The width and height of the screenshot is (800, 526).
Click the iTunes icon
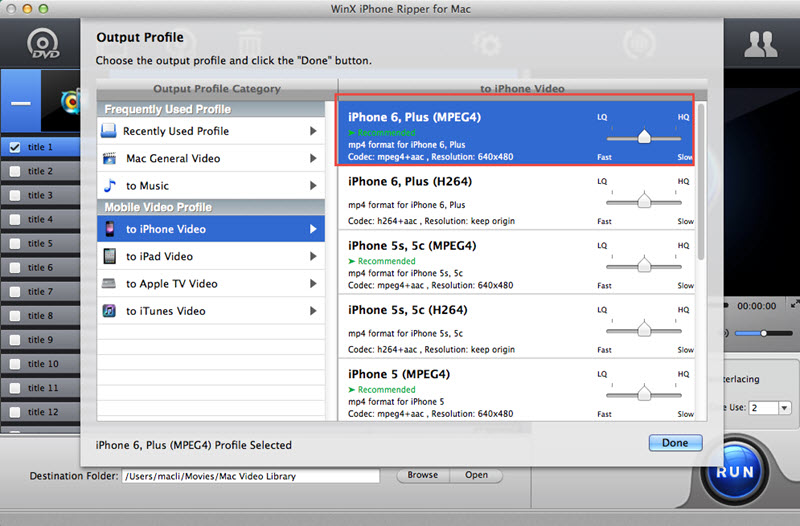point(109,311)
